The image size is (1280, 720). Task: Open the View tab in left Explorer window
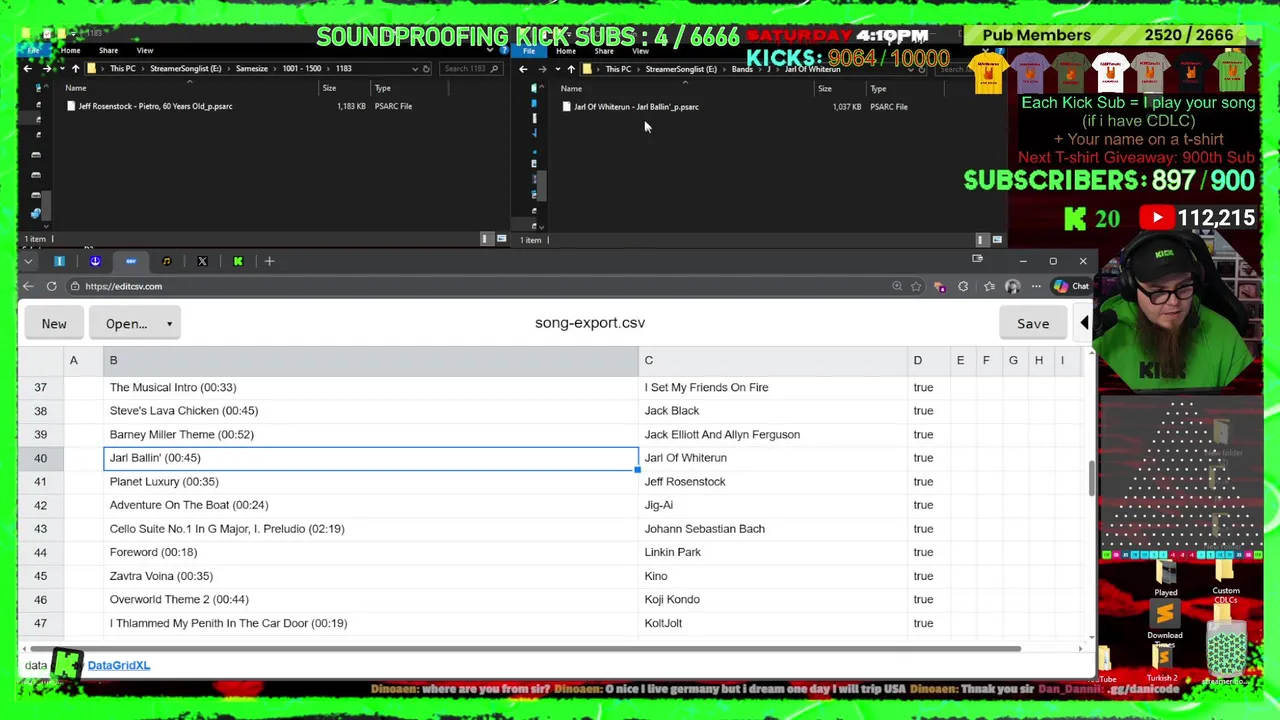[145, 50]
